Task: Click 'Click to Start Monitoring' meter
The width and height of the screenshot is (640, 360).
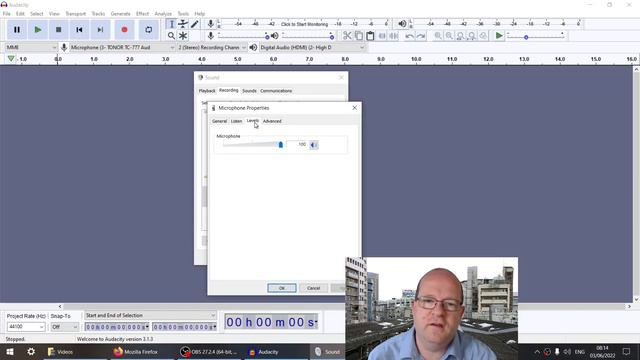Action: coord(304,24)
